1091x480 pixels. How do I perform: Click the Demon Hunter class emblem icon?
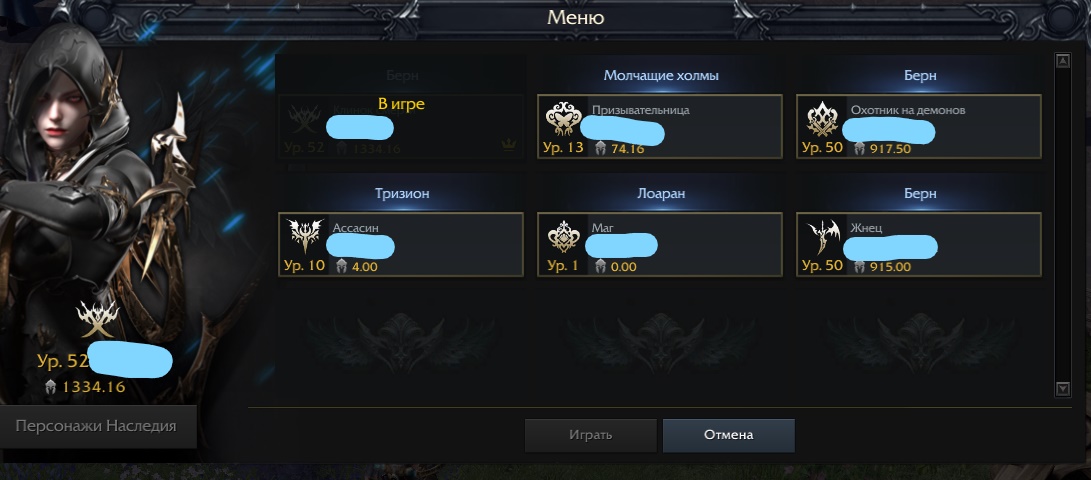tap(822, 119)
